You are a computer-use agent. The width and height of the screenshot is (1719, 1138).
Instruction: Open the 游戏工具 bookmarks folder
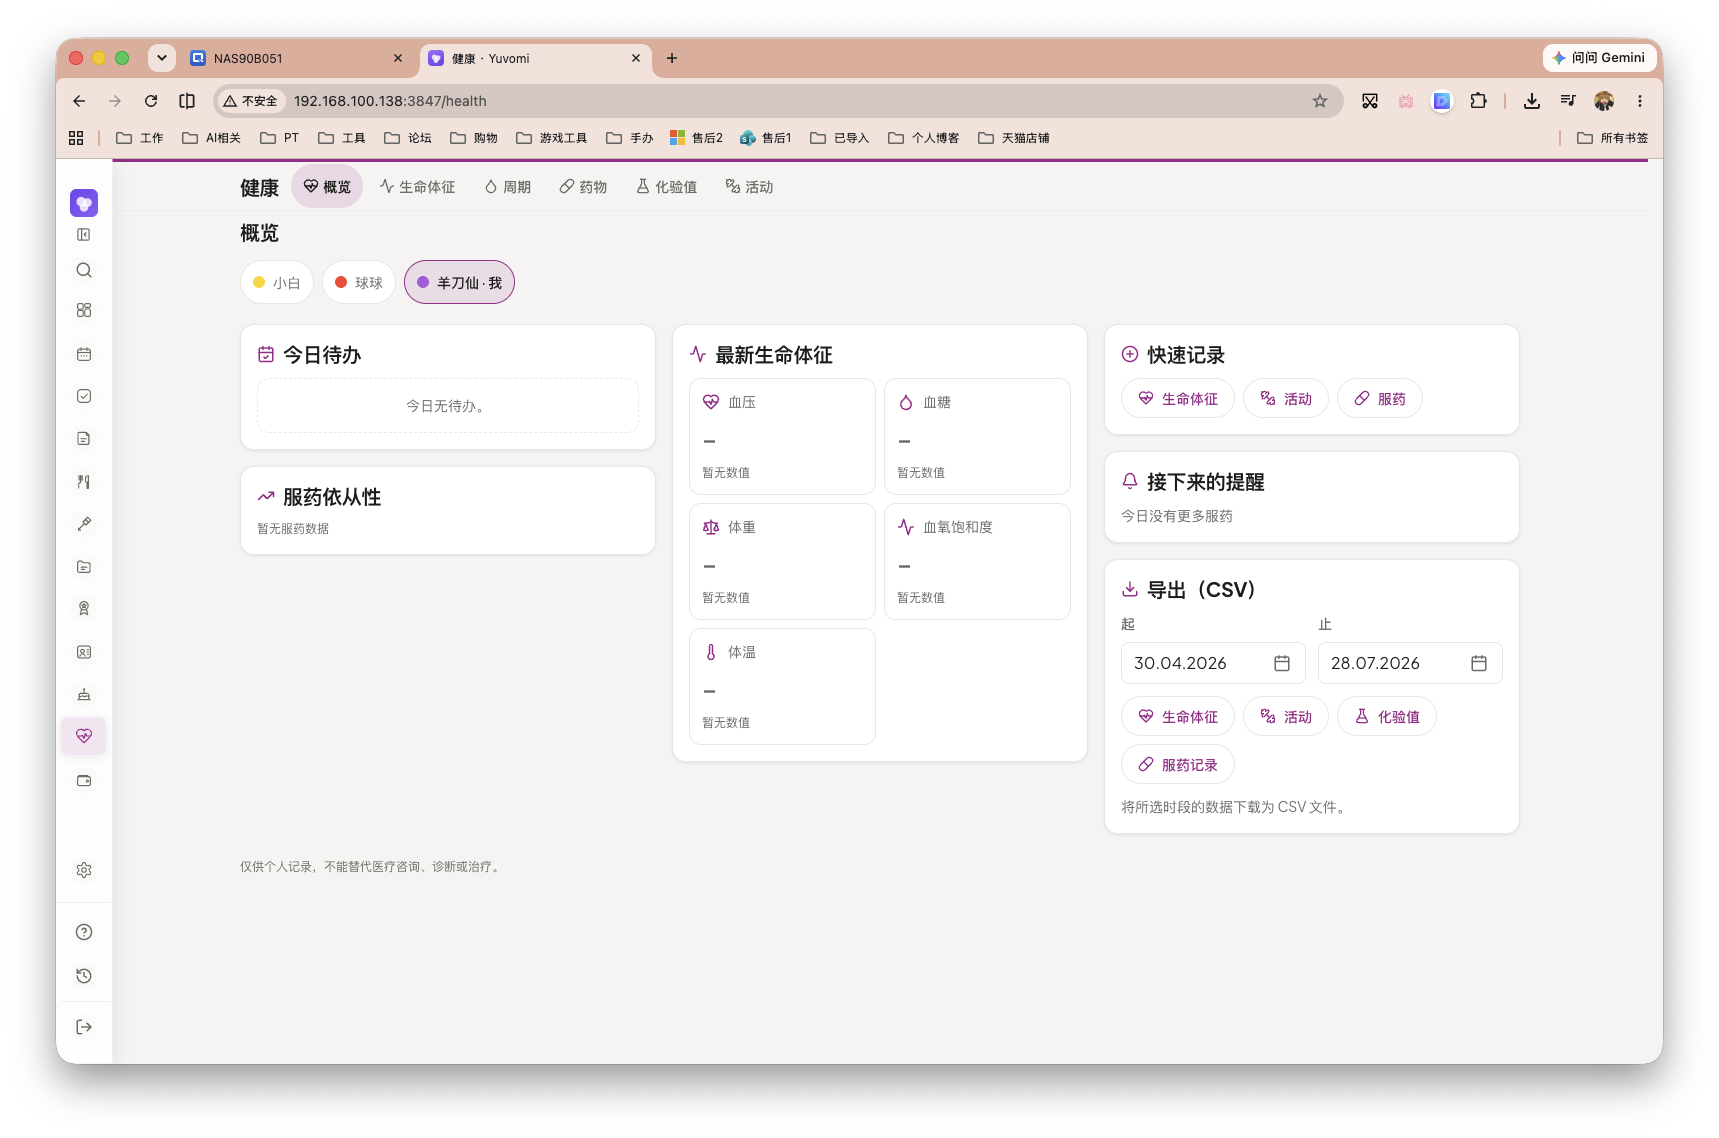pos(552,138)
